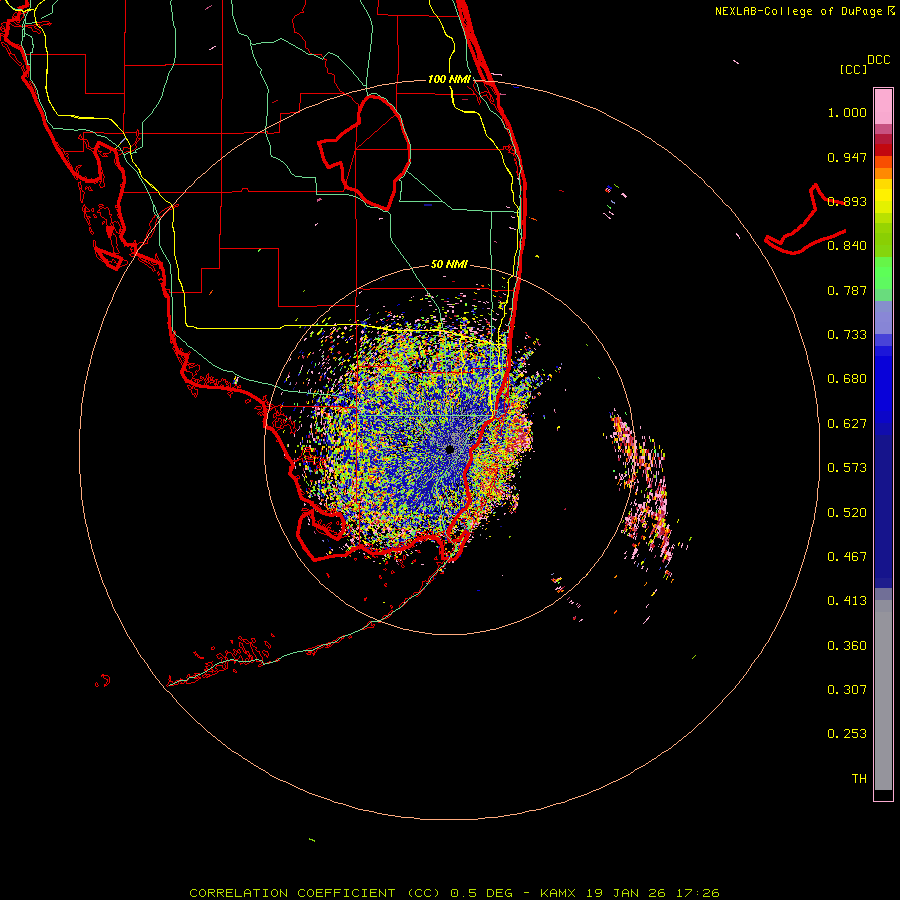900x900 pixels.
Task: Select the 0.893 legend value
Action: point(847,201)
